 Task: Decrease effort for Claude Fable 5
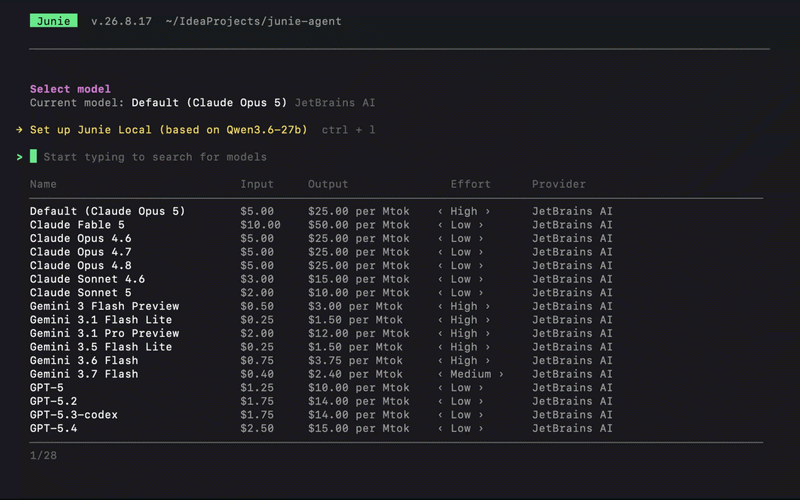click(x=440, y=224)
